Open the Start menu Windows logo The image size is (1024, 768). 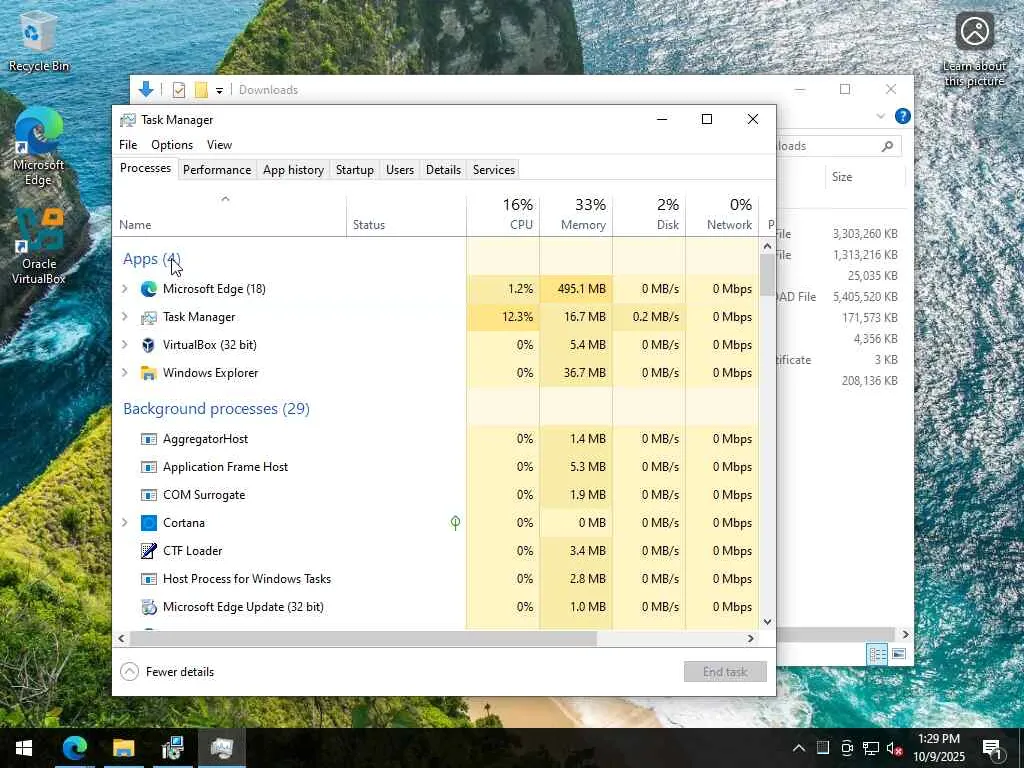point(24,748)
